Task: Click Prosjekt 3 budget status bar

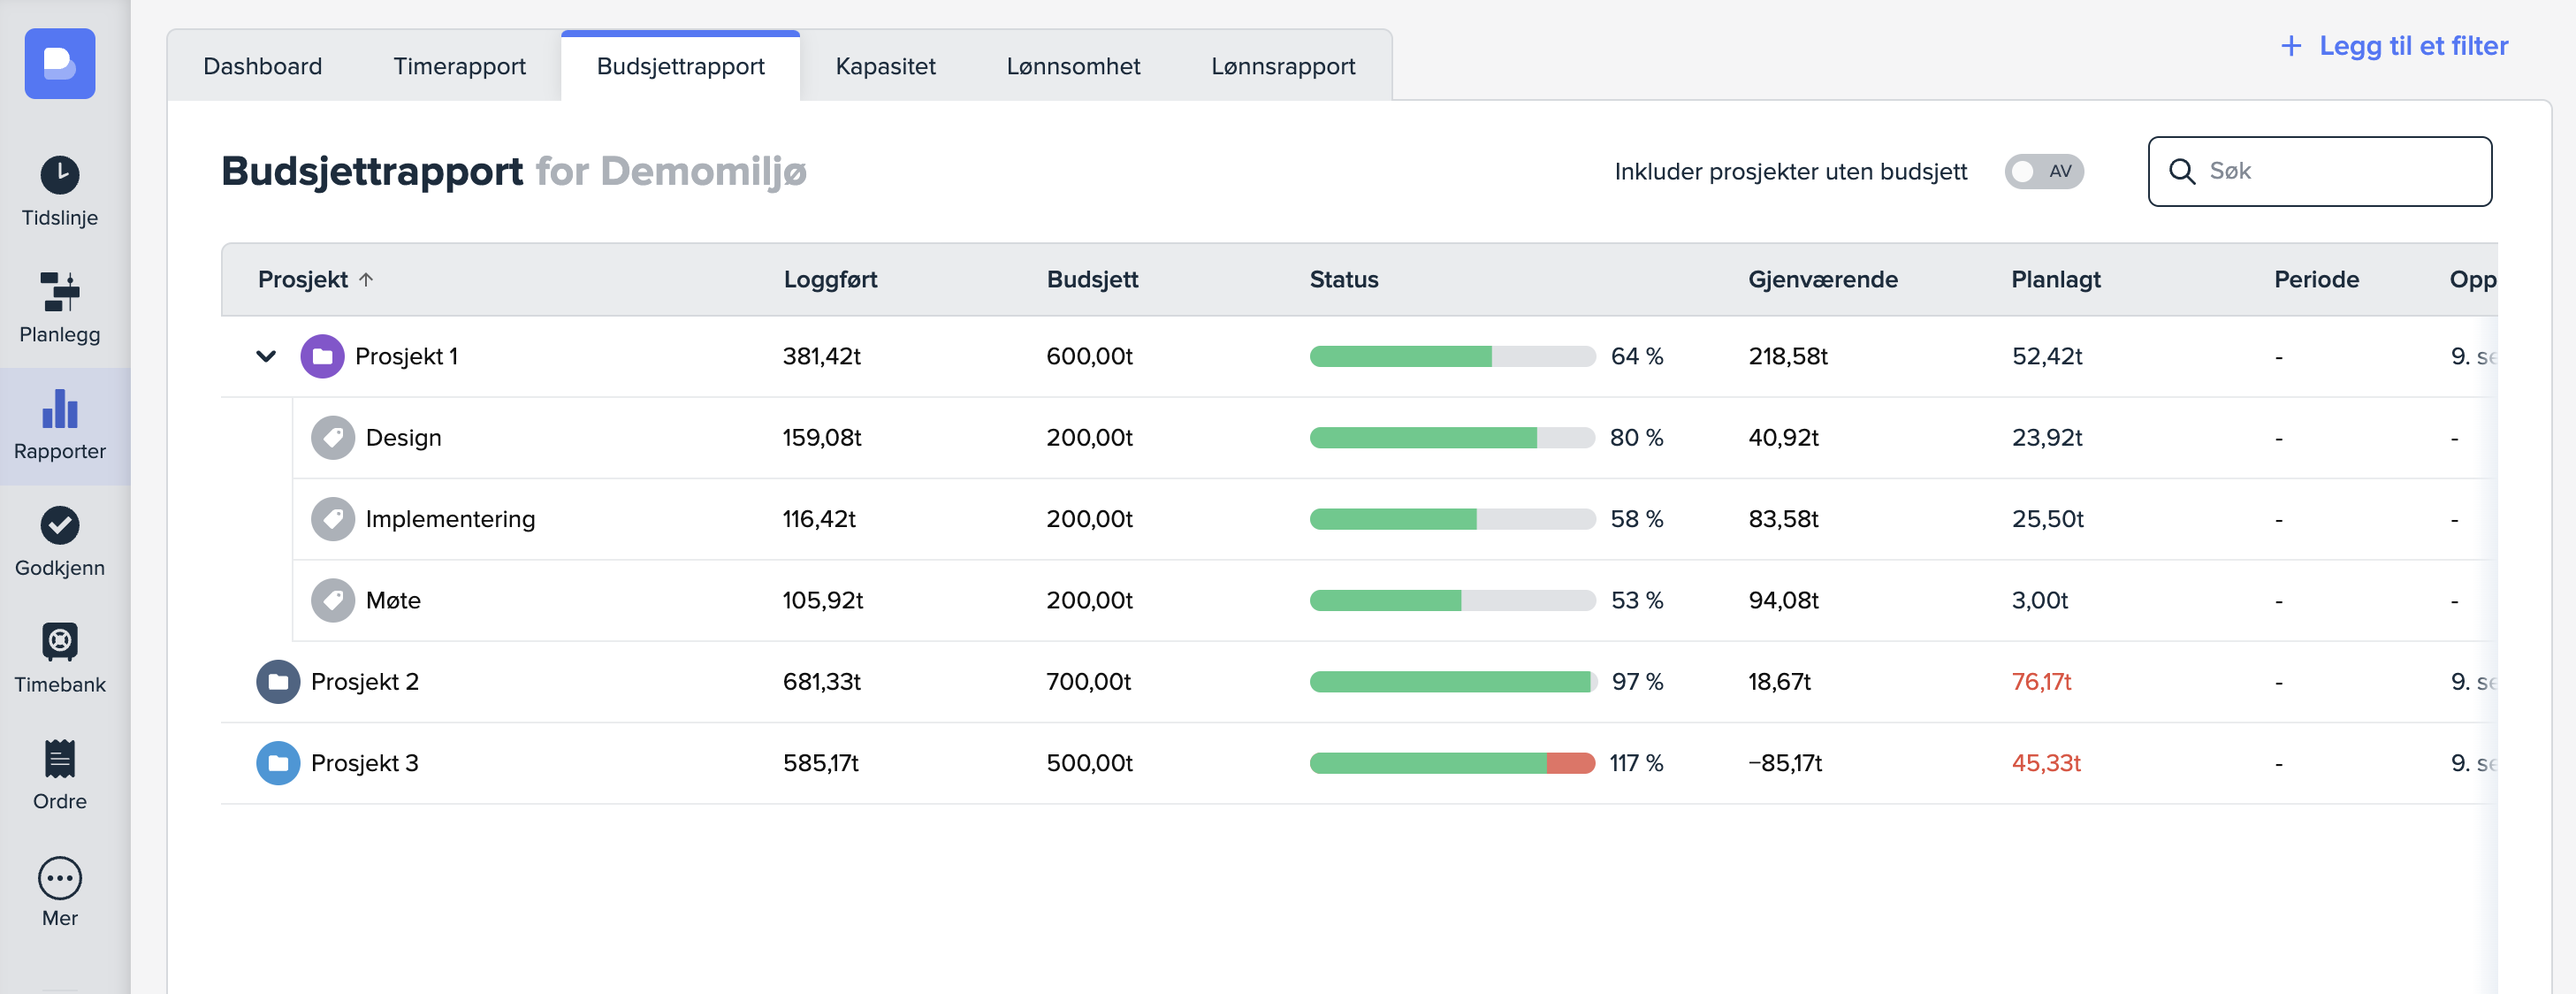Action: (1452, 763)
